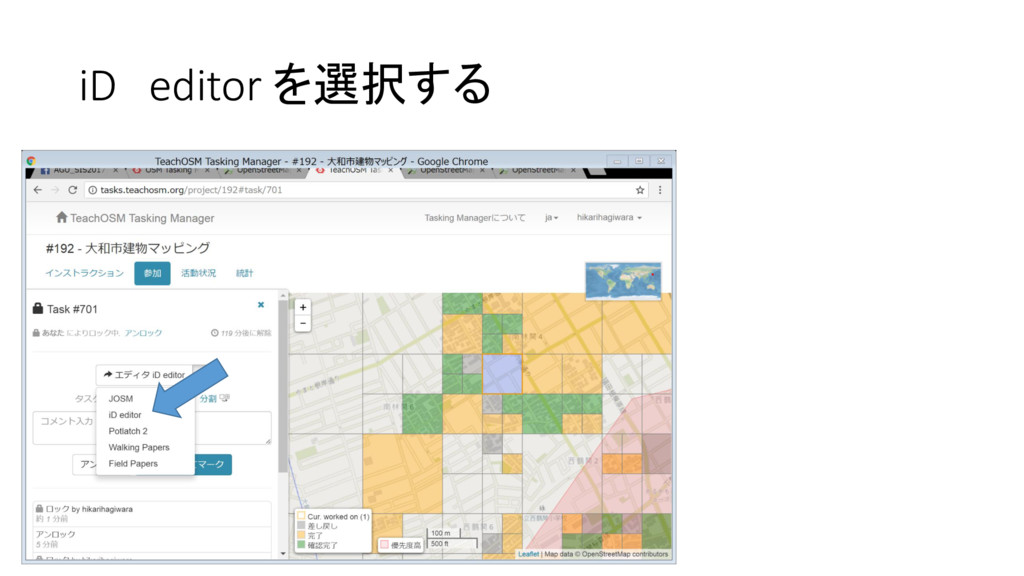Click the lock icon in ロック by hikarihagiwara
1024x576 pixels.
(39, 509)
